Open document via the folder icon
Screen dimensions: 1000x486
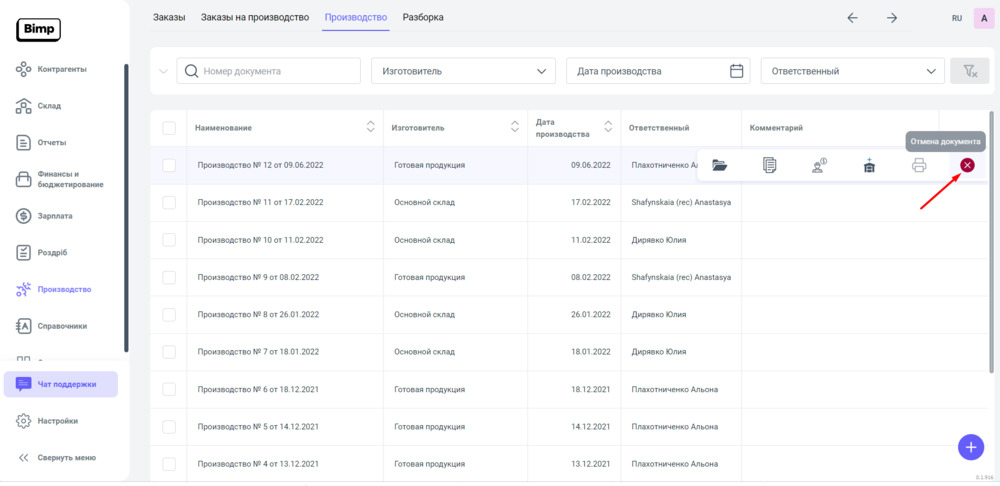click(x=719, y=166)
